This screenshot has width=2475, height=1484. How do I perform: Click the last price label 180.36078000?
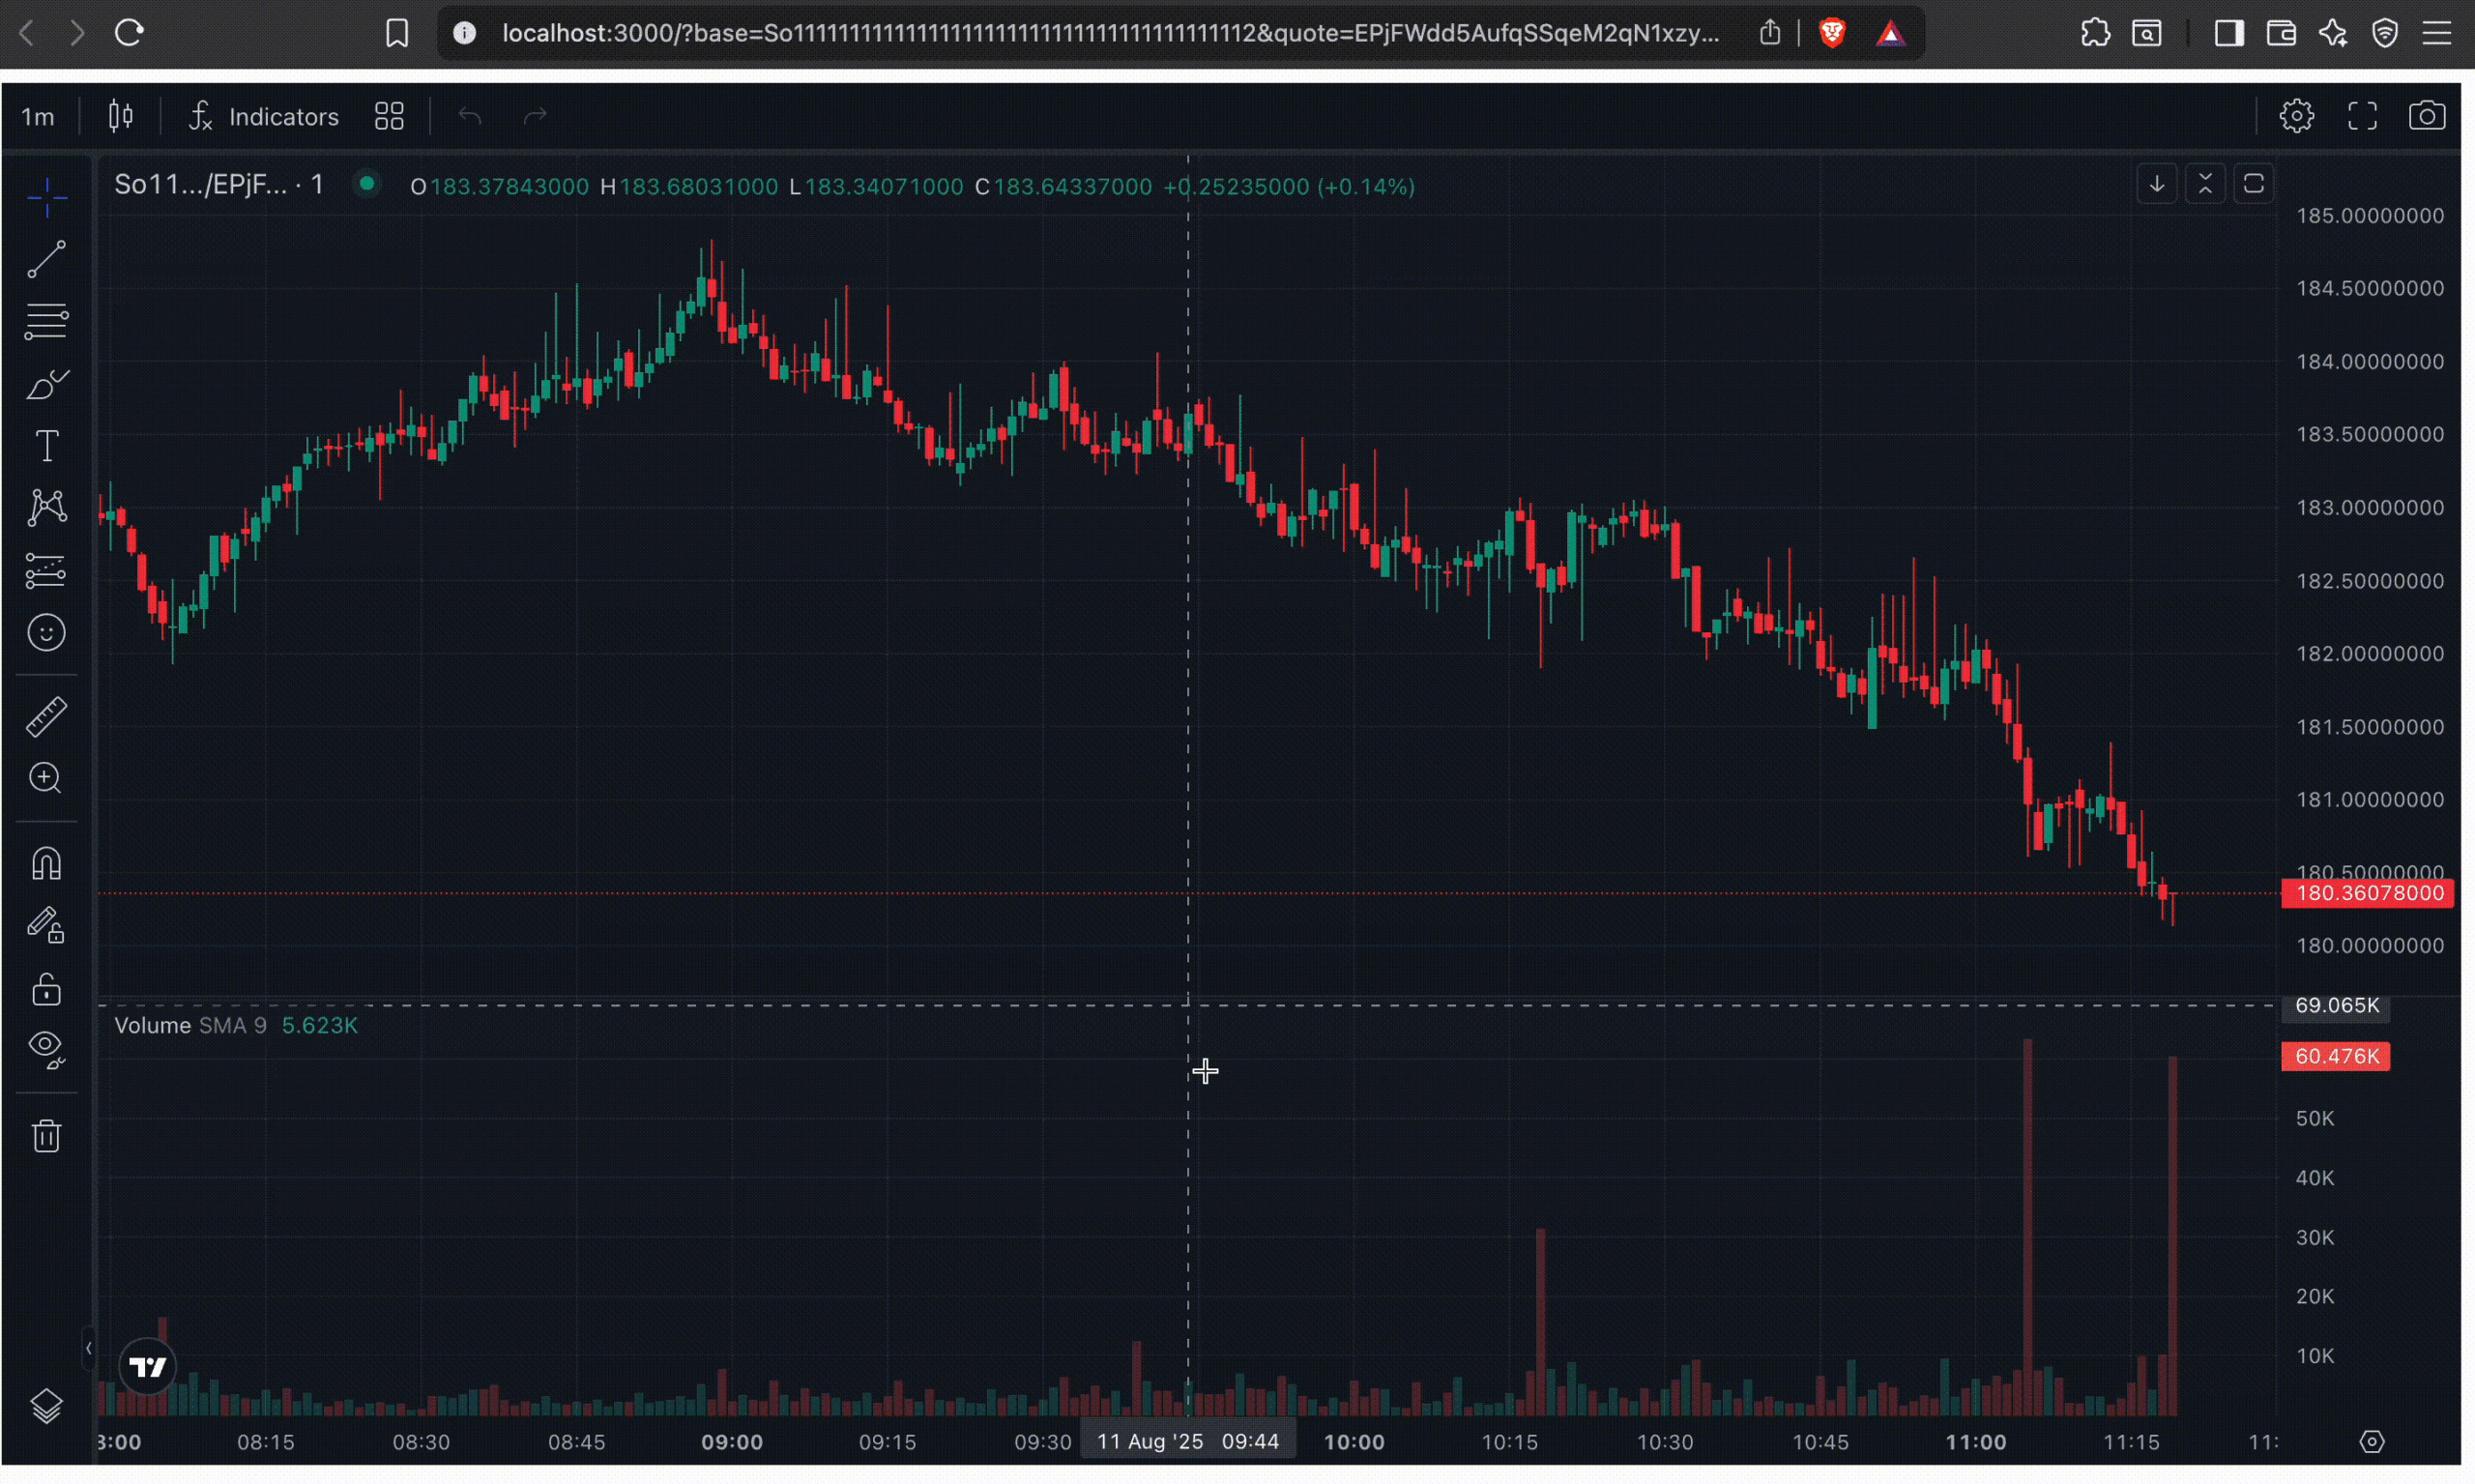2368,893
